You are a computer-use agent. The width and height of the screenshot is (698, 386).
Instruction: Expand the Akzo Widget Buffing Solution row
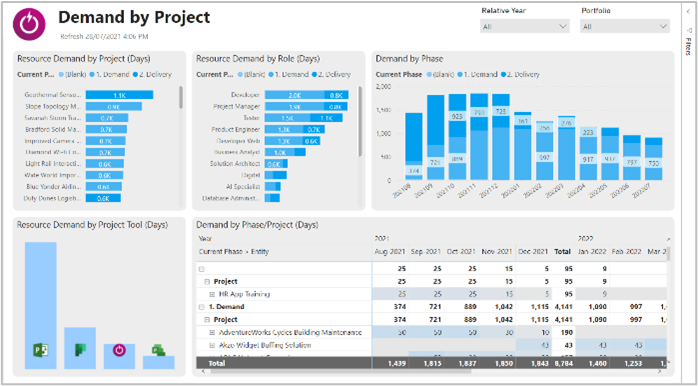(212, 345)
